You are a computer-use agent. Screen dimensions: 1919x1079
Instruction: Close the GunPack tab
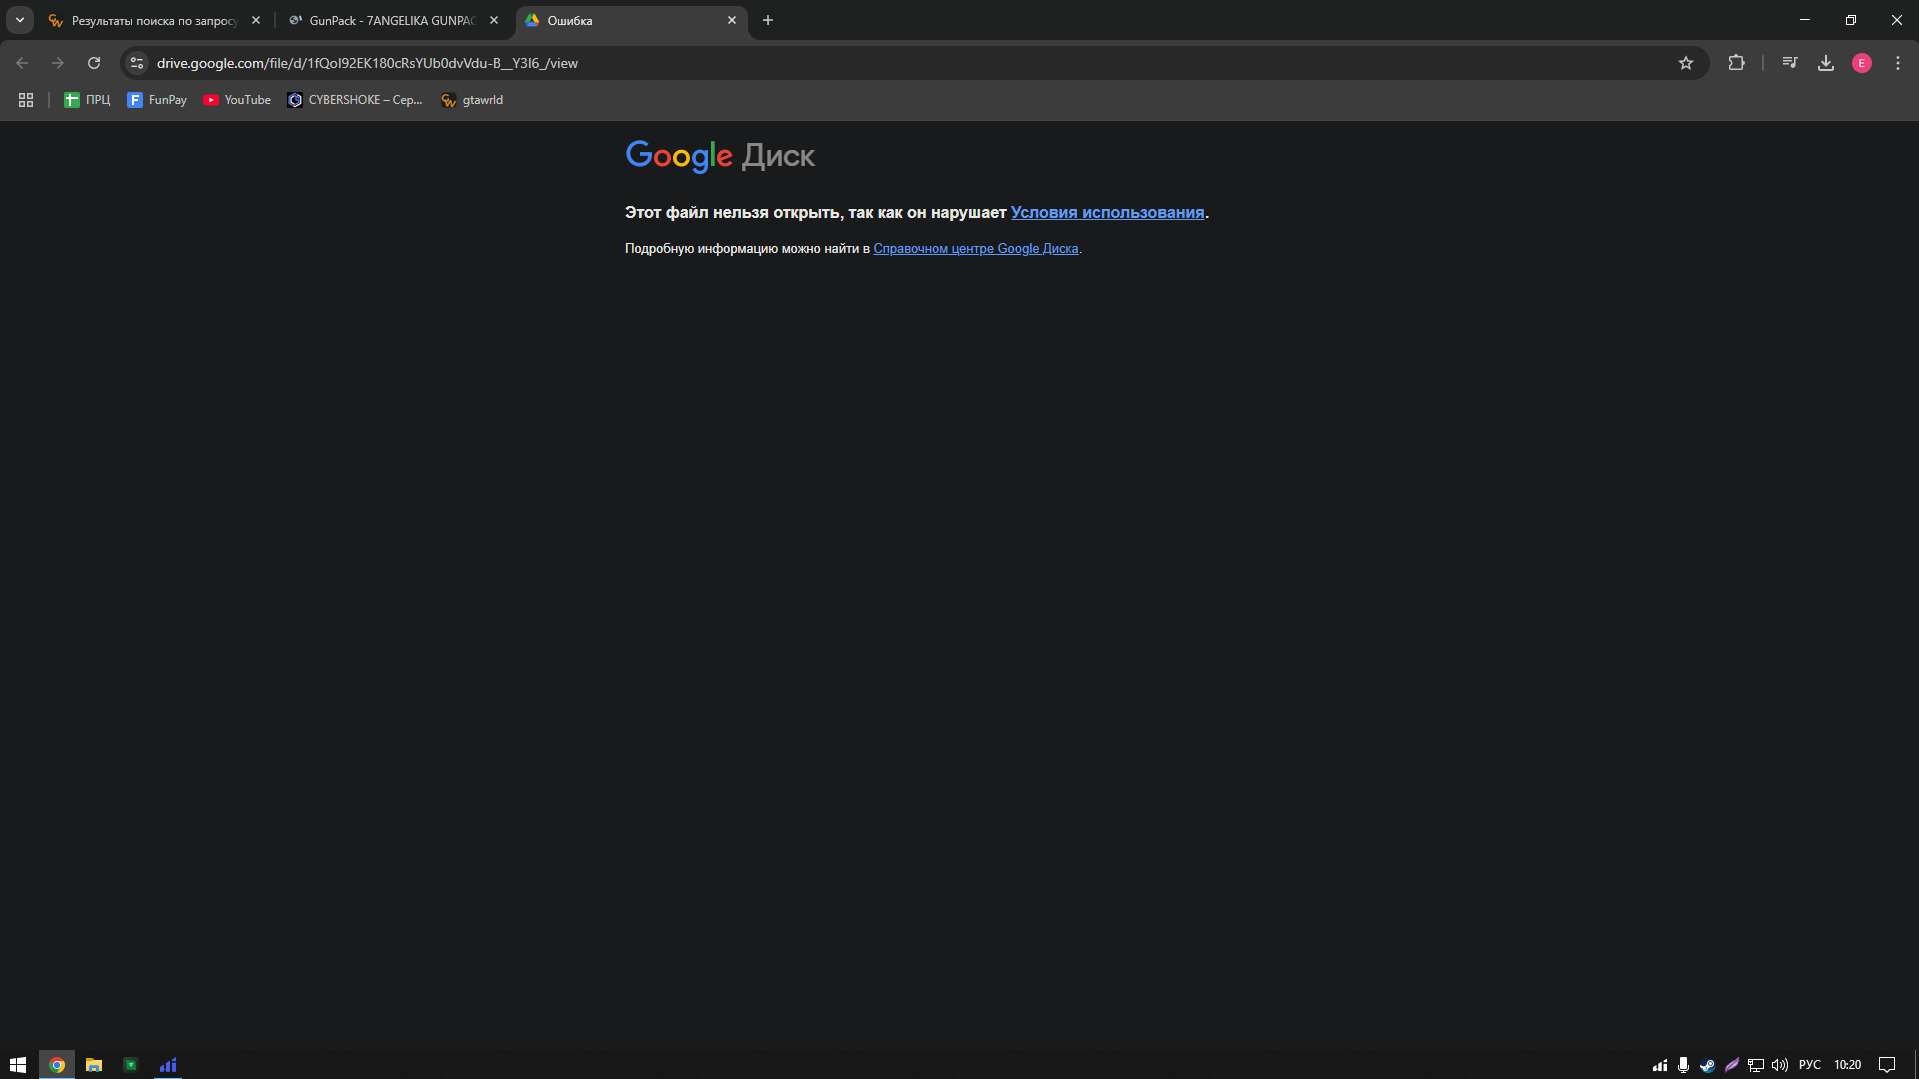click(x=494, y=20)
